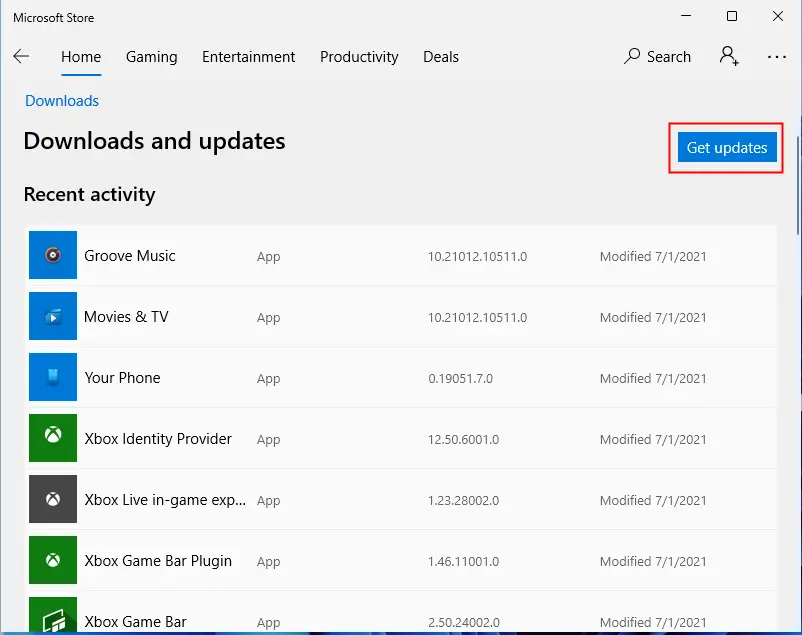The image size is (802, 635).
Task: Click the Your Phone modified date
Action: pos(653,378)
